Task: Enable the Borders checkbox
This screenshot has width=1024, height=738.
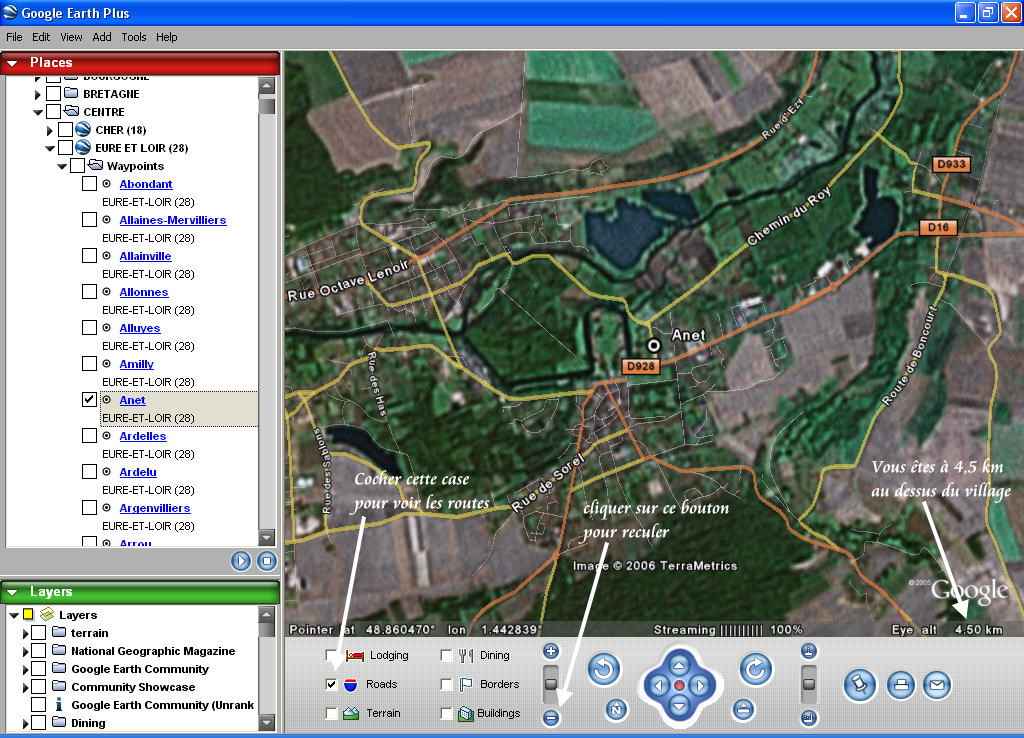Action: pos(447,684)
